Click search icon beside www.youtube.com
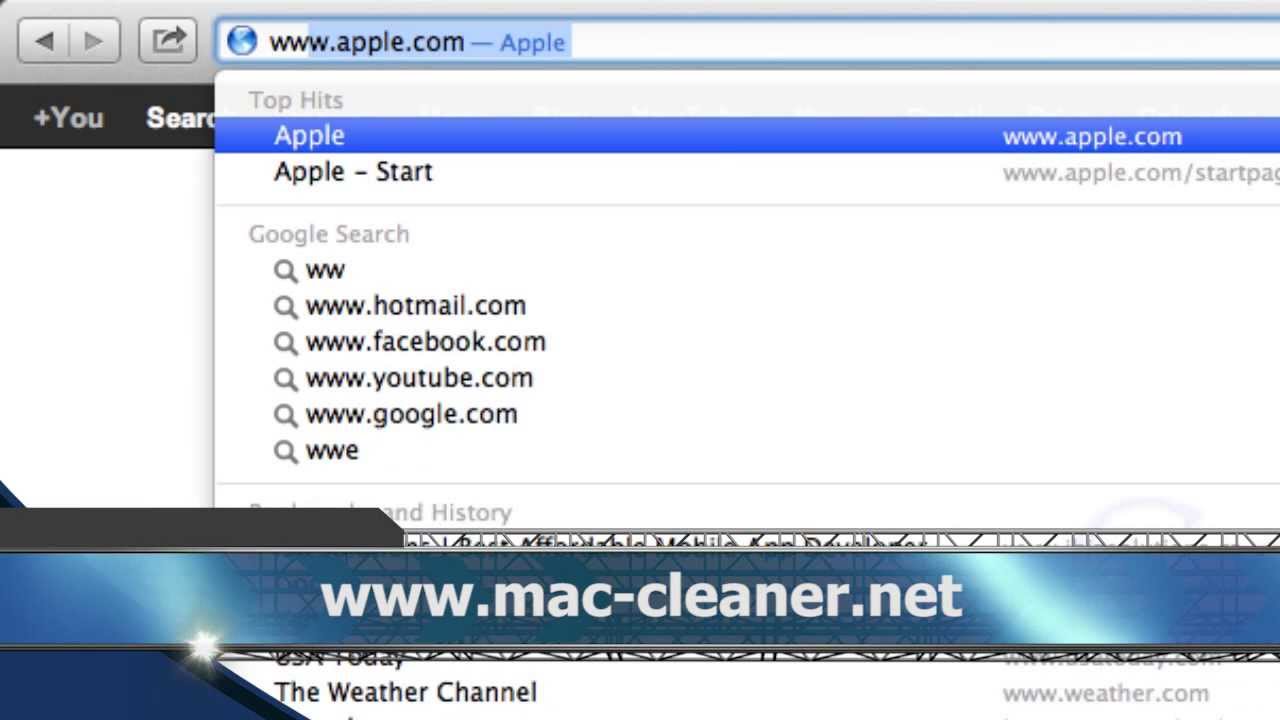 click(286, 379)
